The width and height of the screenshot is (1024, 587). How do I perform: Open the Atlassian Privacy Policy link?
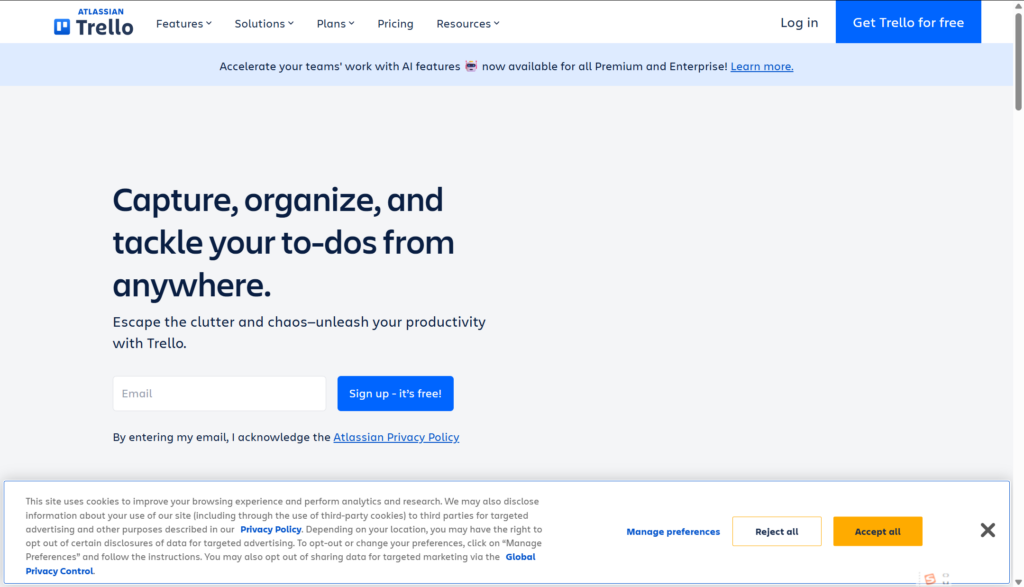[396, 437]
